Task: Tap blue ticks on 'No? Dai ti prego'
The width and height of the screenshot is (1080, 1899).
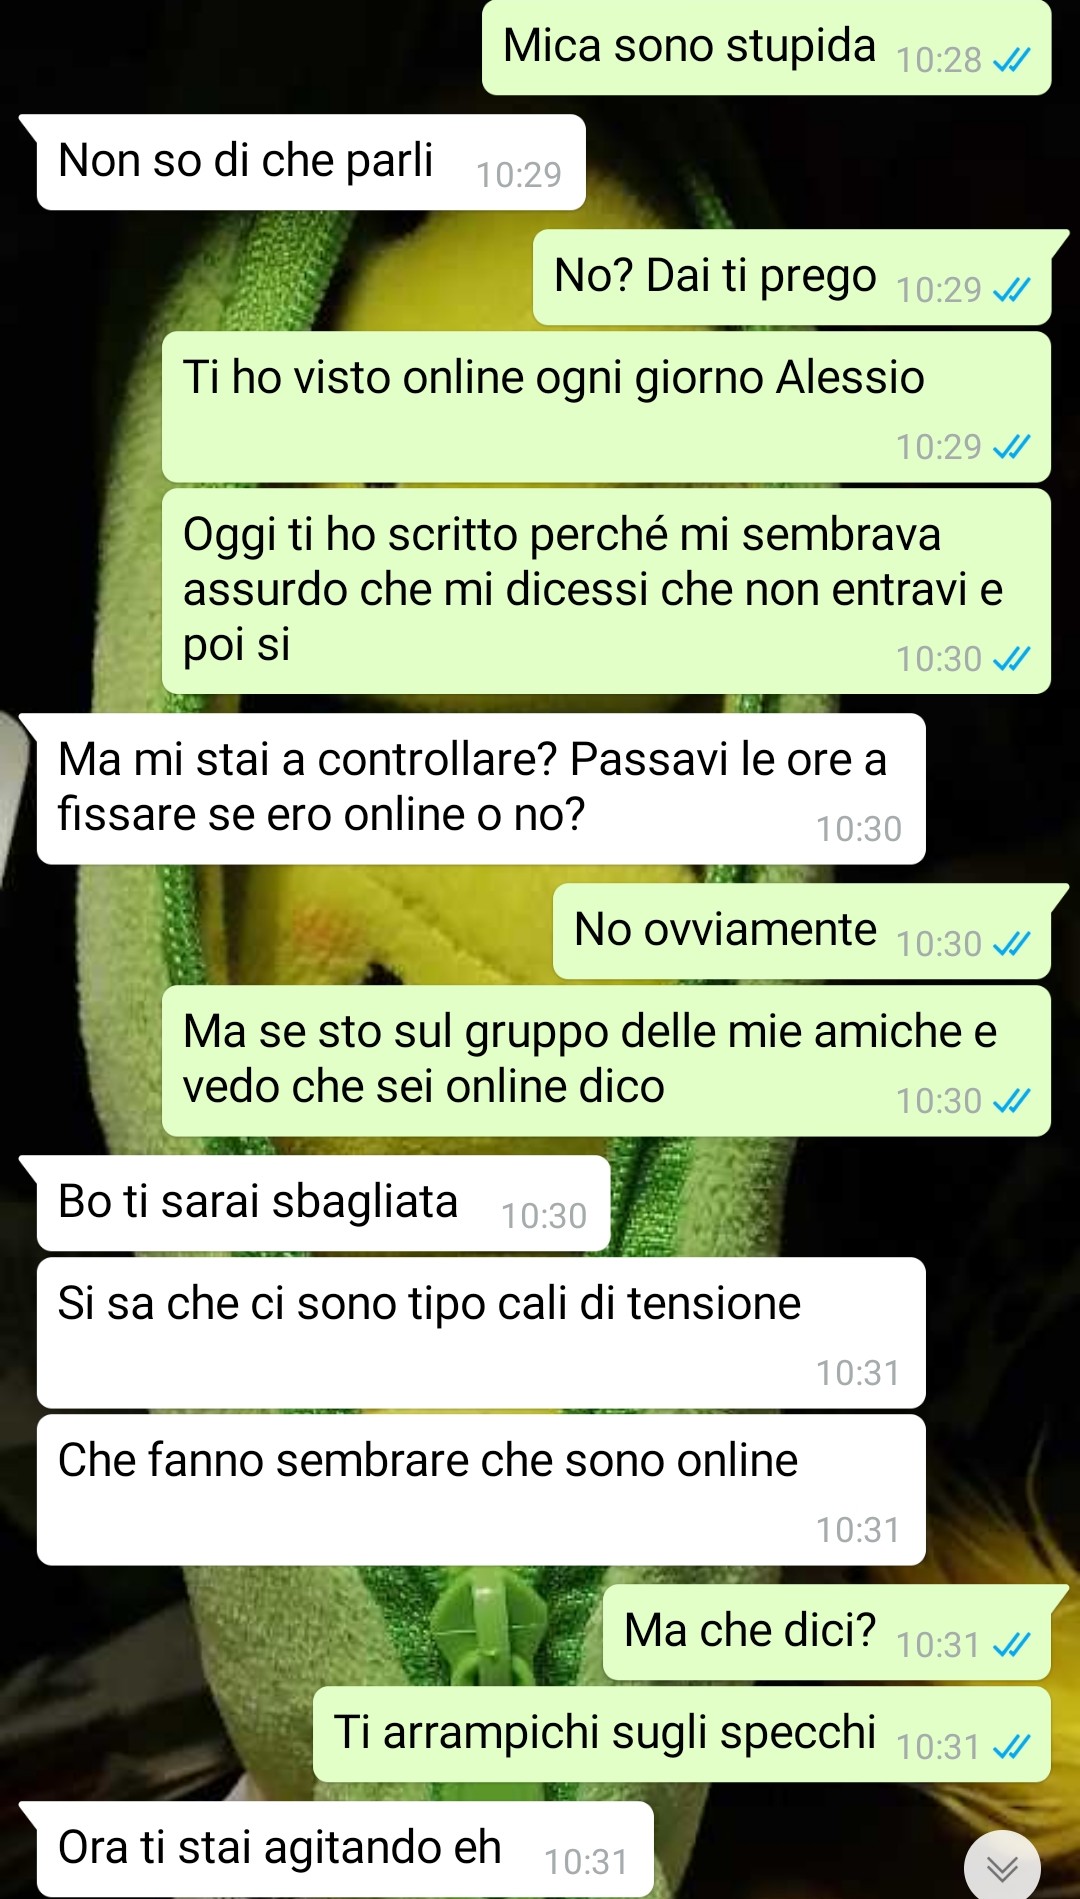Action: coord(1011,290)
